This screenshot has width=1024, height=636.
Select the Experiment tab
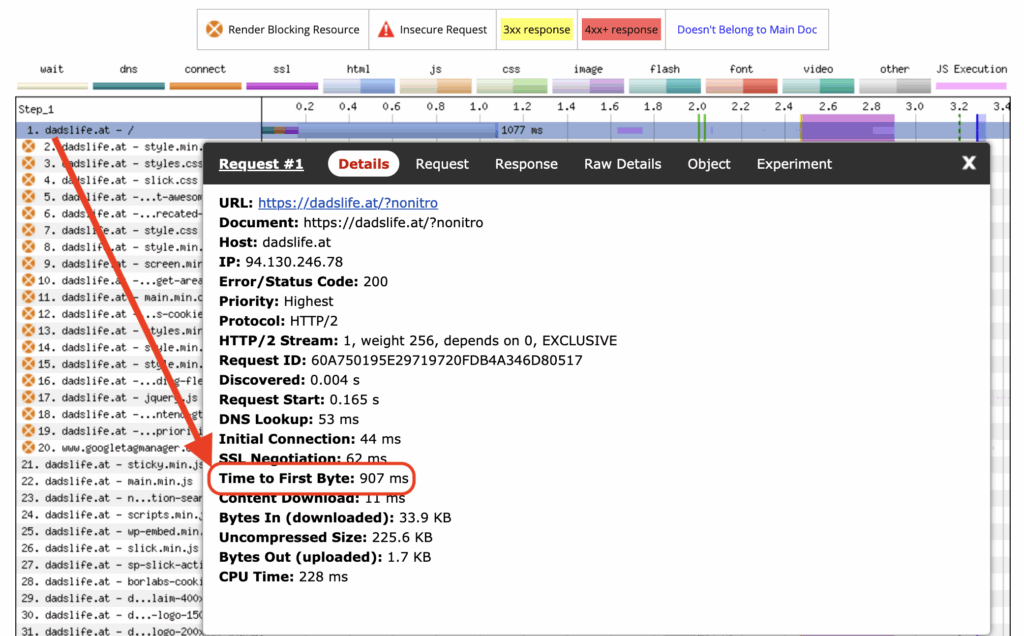point(794,164)
